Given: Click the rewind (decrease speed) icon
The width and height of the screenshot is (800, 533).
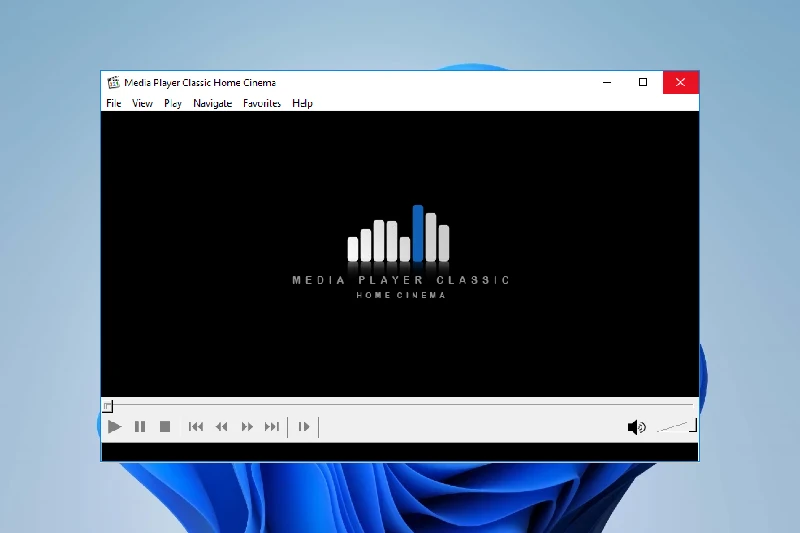Looking at the screenshot, I should (221, 427).
